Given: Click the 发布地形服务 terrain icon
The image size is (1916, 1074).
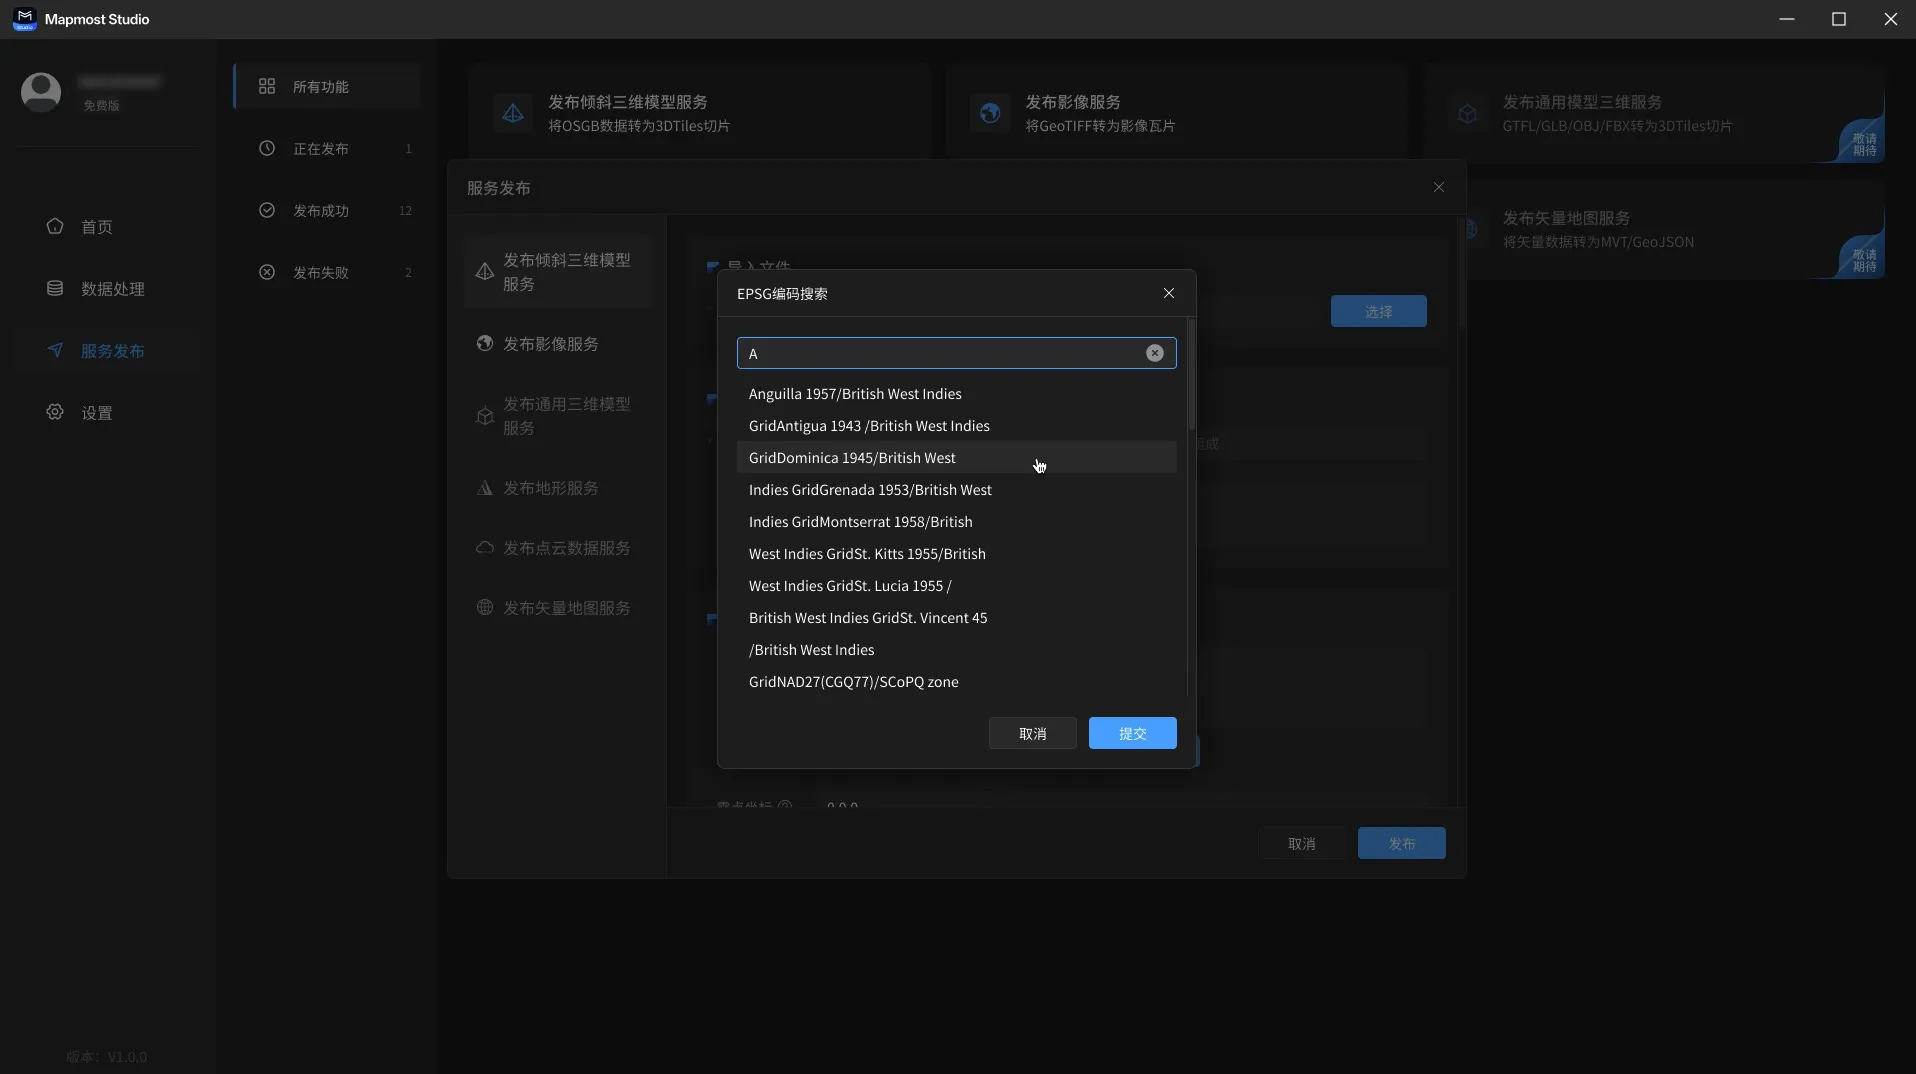Looking at the screenshot, I should (485, 488).
